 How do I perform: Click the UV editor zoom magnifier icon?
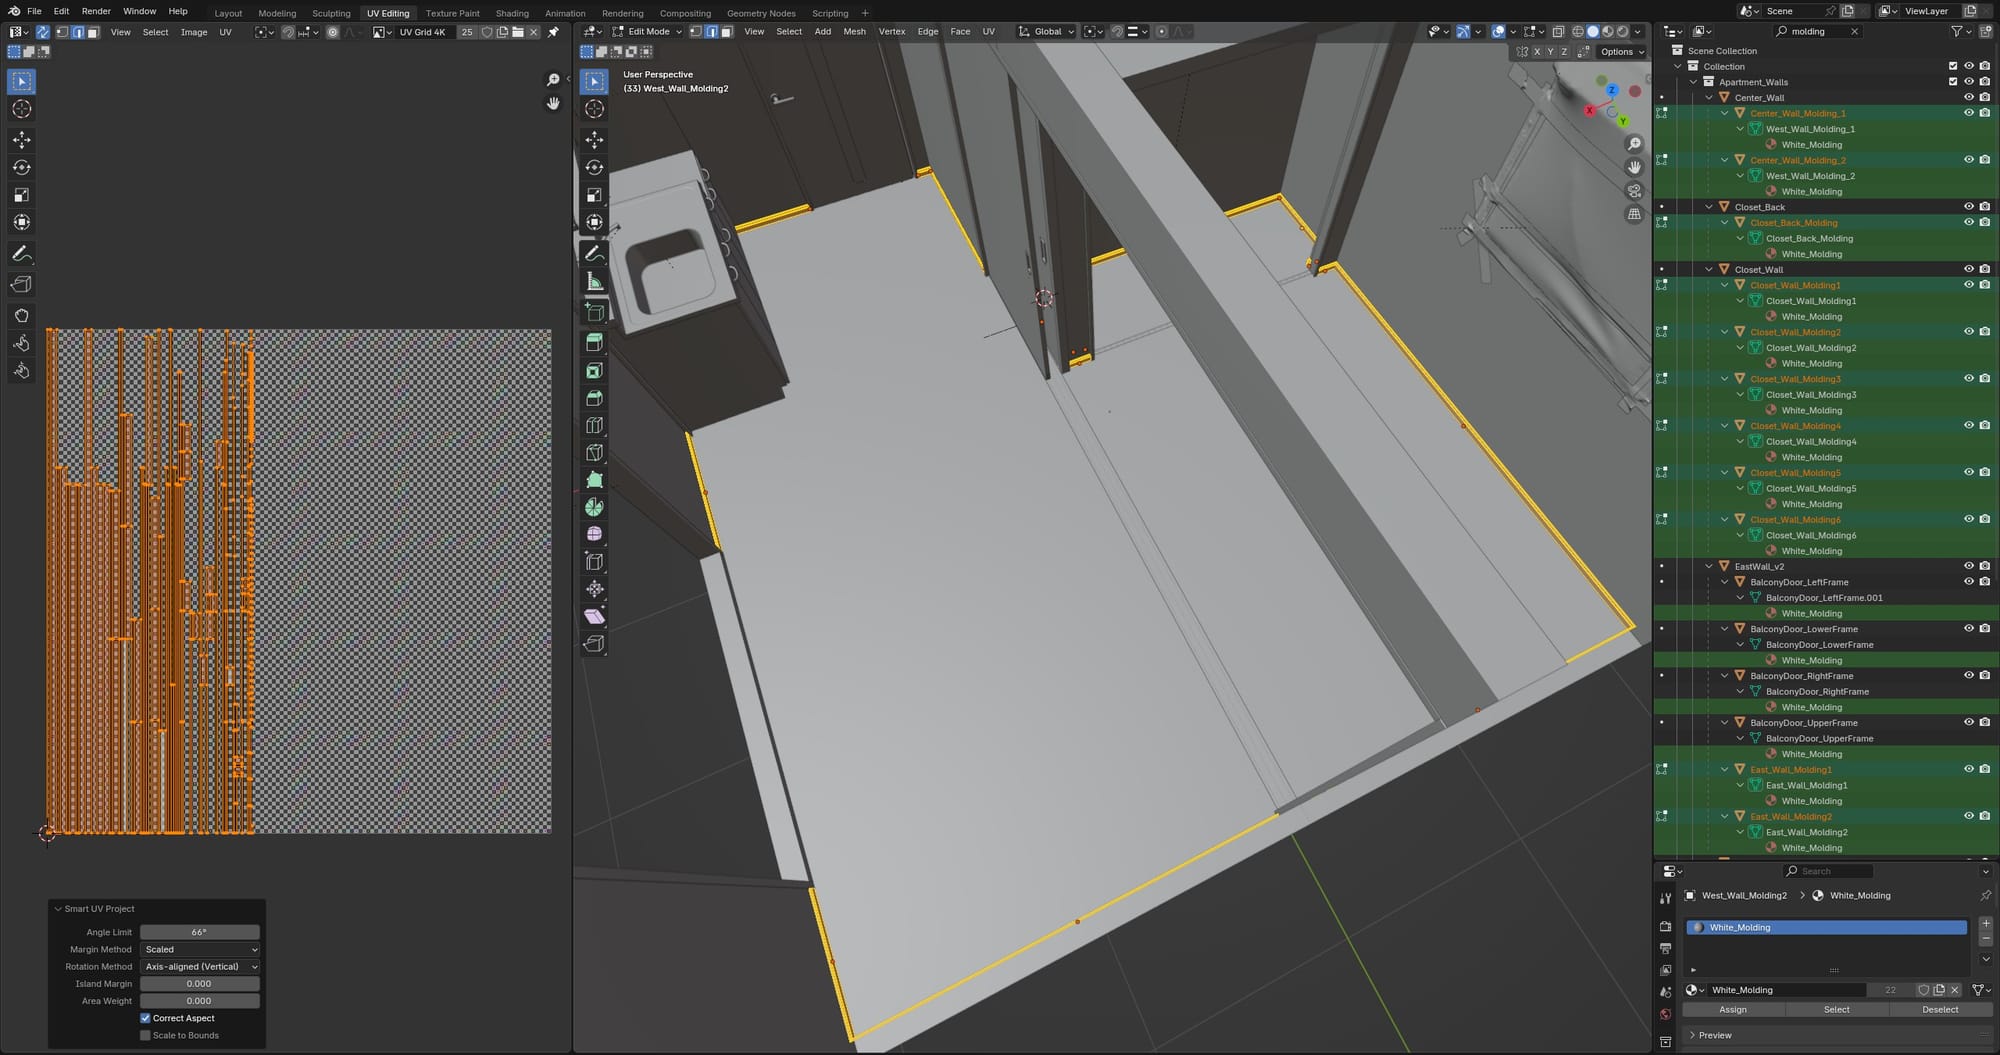(553, 80)
